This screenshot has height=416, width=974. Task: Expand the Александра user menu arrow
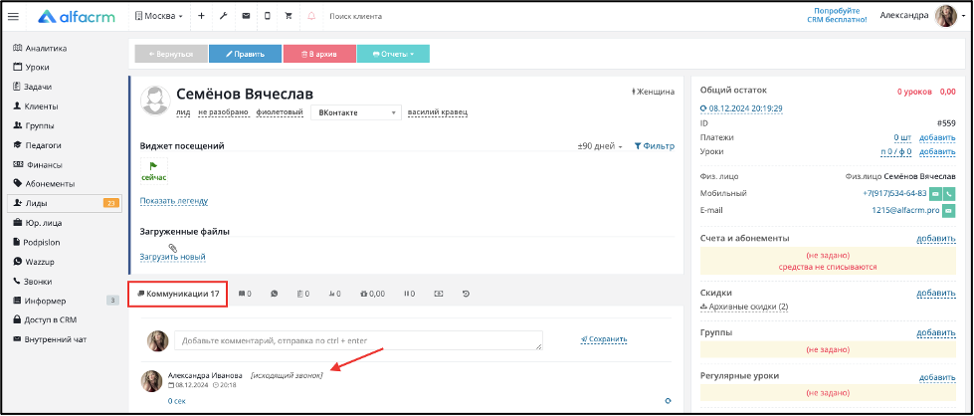tap(963, 16)
